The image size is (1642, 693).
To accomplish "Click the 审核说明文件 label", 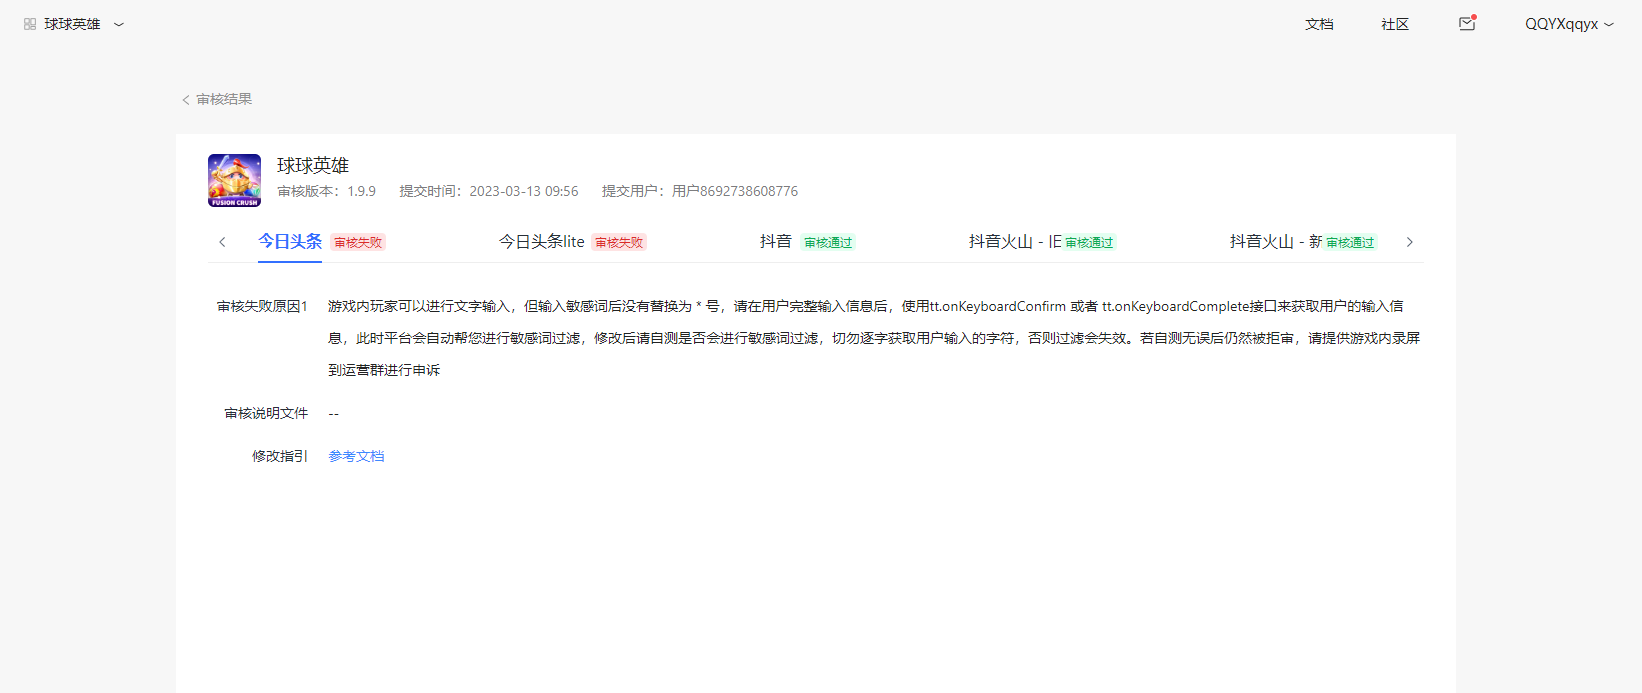I will pyautogui.click(x=266, y=413).
